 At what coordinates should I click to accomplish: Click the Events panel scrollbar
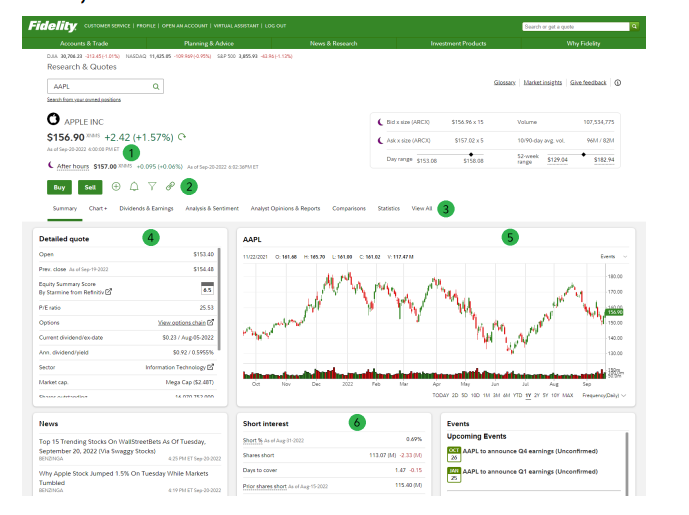pos(627,464)
